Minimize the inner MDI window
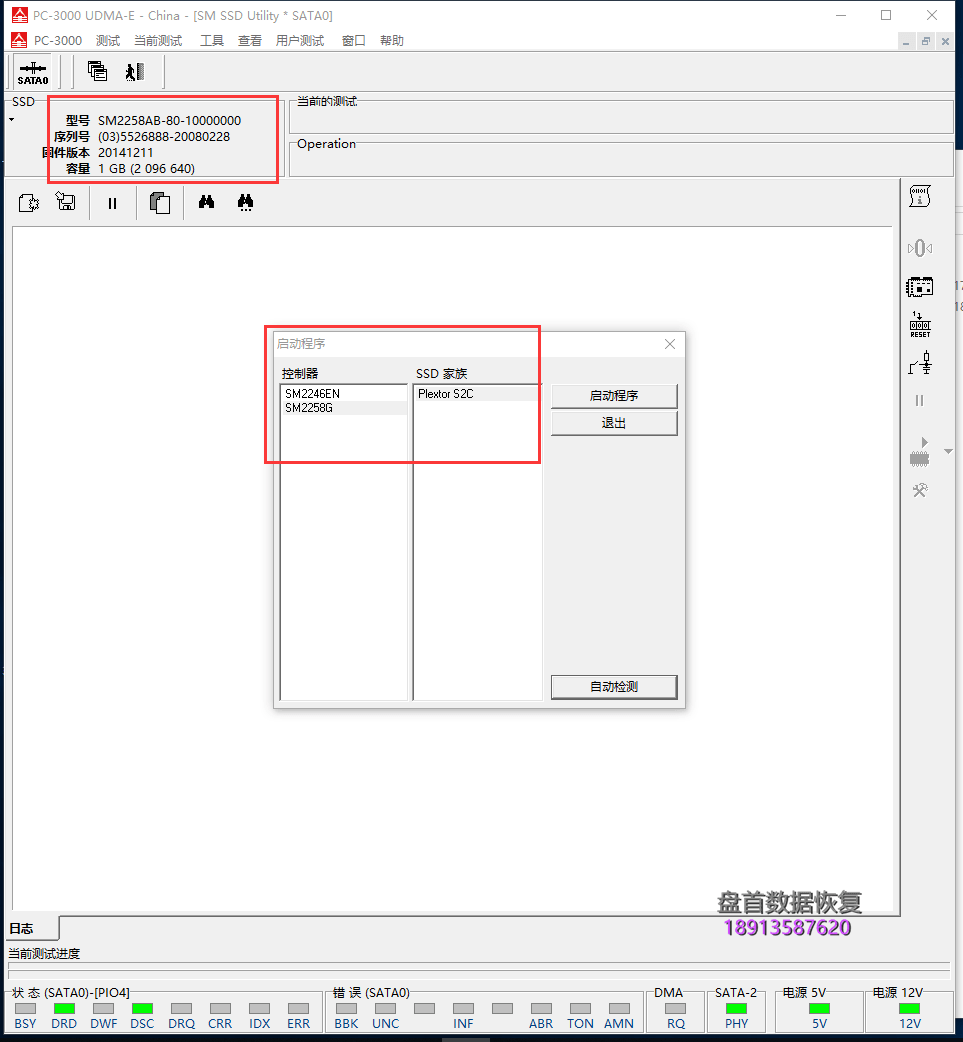Image resolution: width=963 pixels, height=1042 pixels. (906, 41)
